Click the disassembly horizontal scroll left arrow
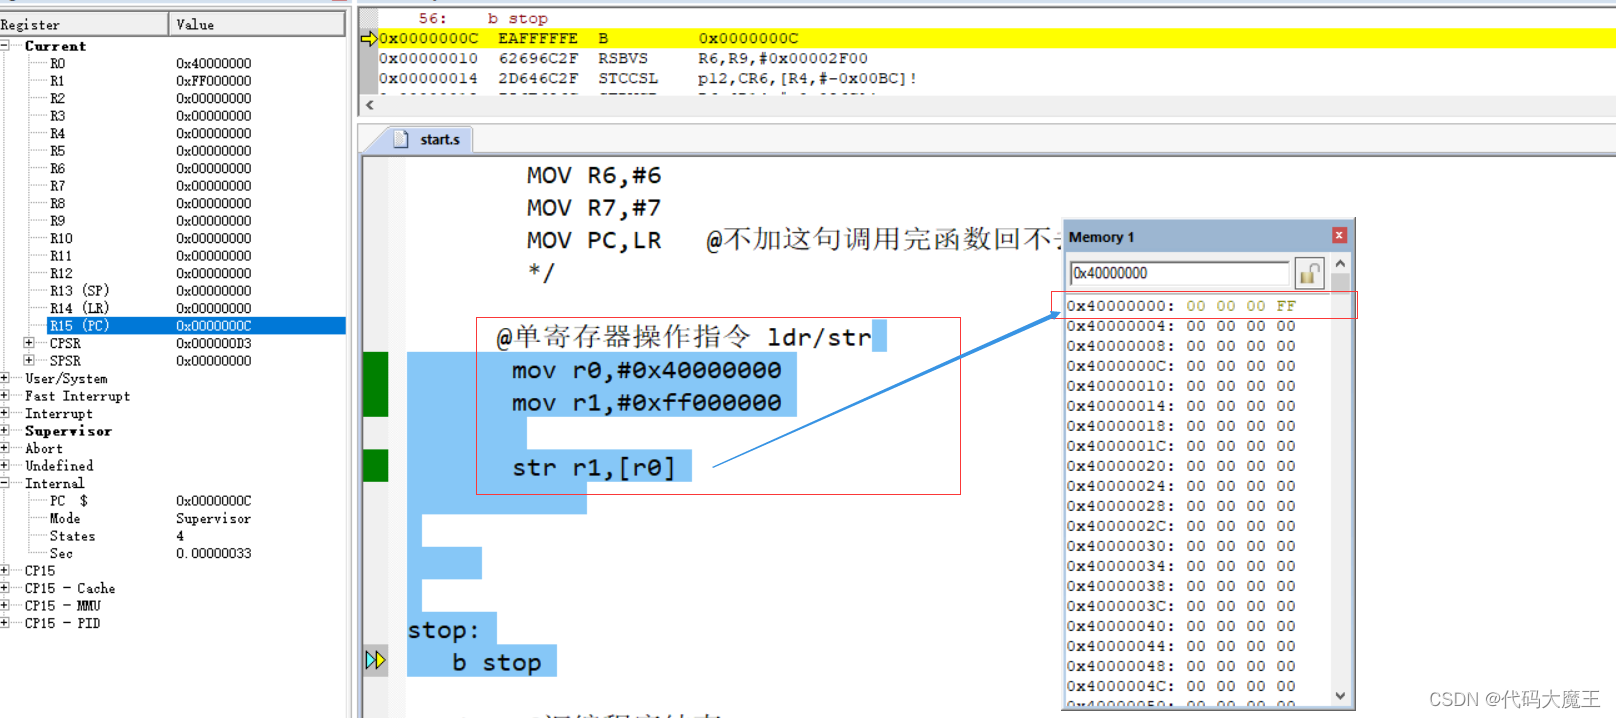 (x=370, y=105)
